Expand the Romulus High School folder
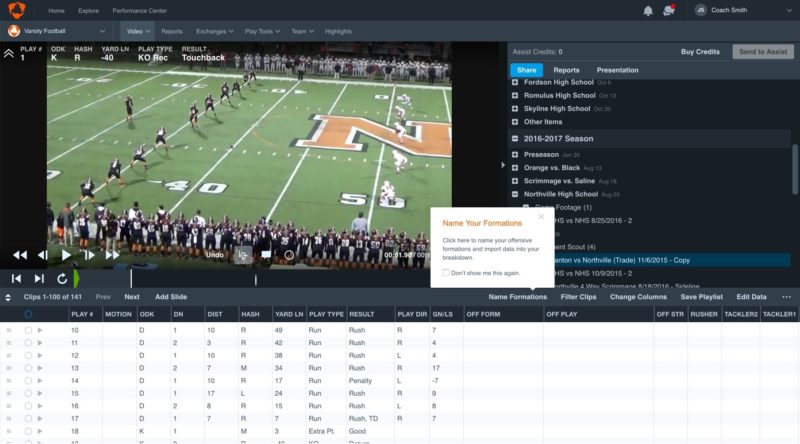Viewport: 800px width, 444px height. (x=515, y=95)
